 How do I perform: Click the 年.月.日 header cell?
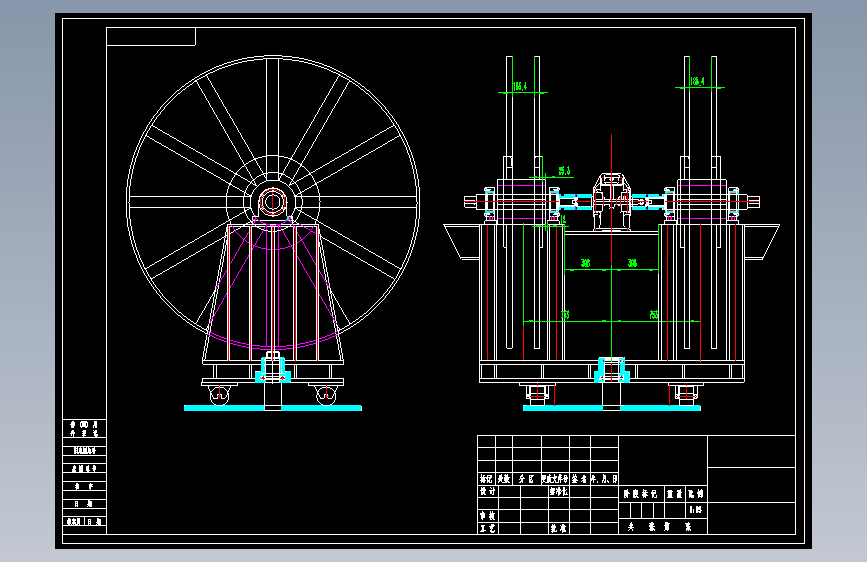604,479
